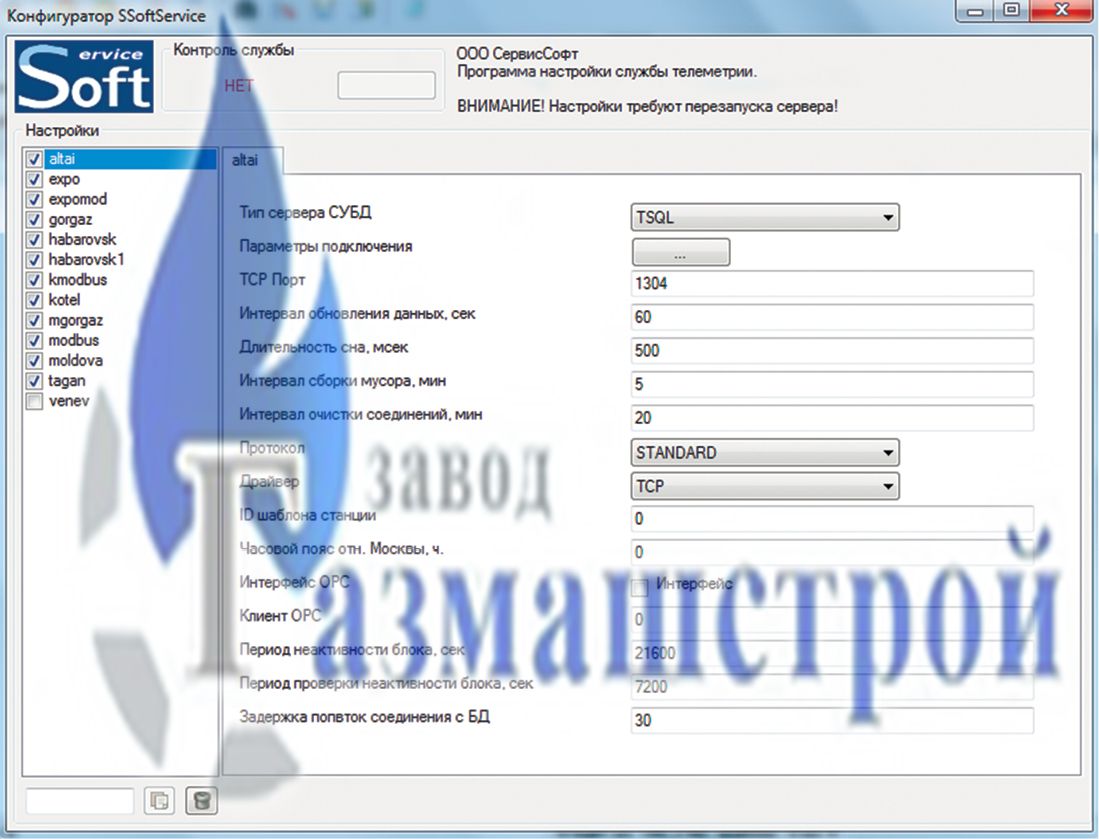The image size is (1099, 839).
Task: Select kotel in the settings list
Action: [x=64, y=301]
